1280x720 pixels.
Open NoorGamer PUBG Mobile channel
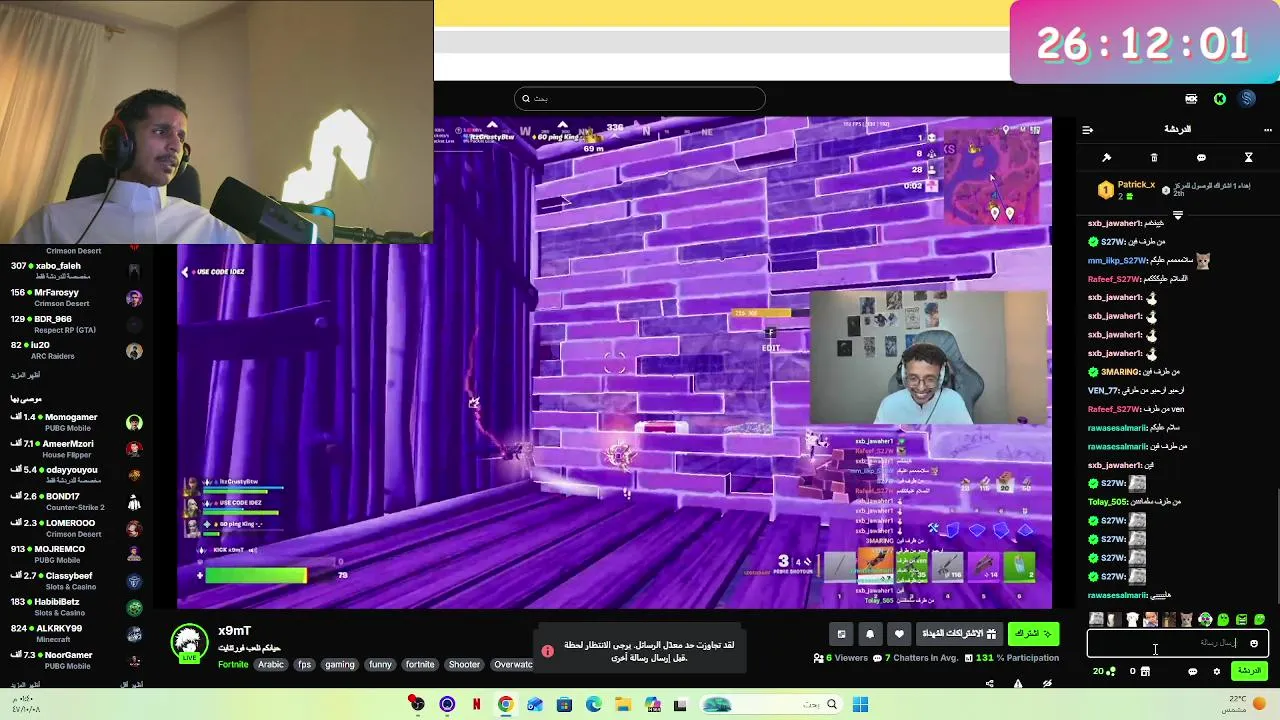click(x=76, y=660)
